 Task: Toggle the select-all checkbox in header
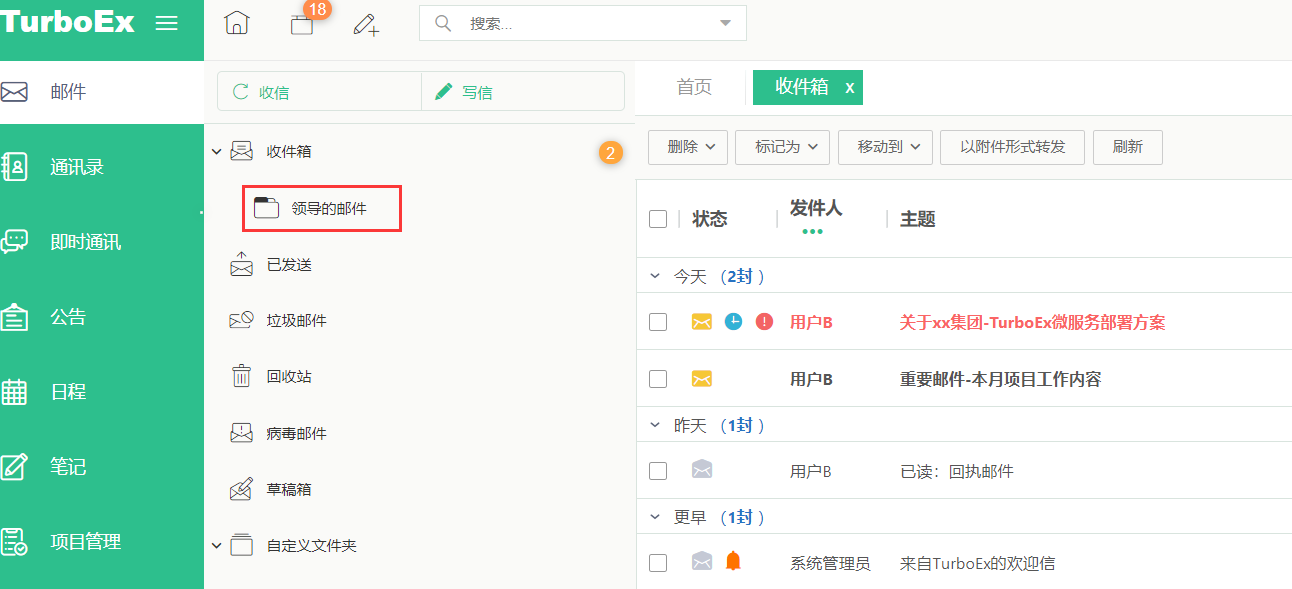click(658, 219)
